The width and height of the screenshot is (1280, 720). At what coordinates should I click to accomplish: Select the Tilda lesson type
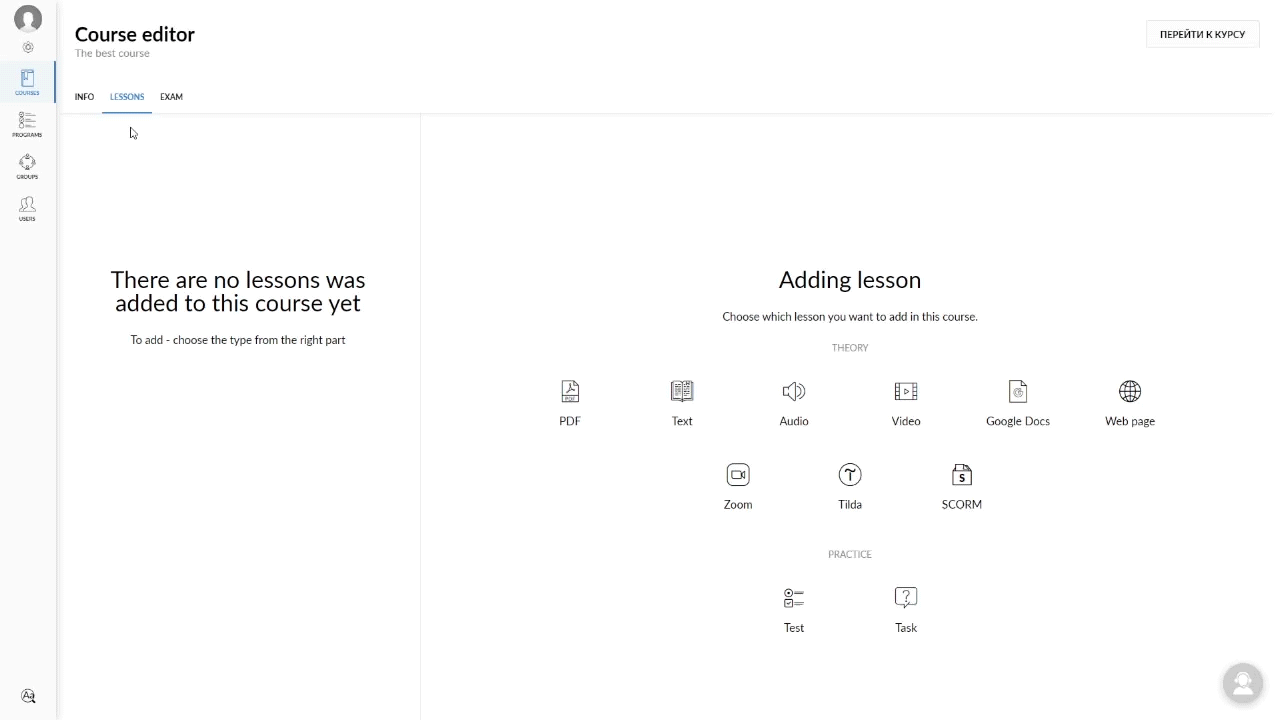tap(850, 476)
